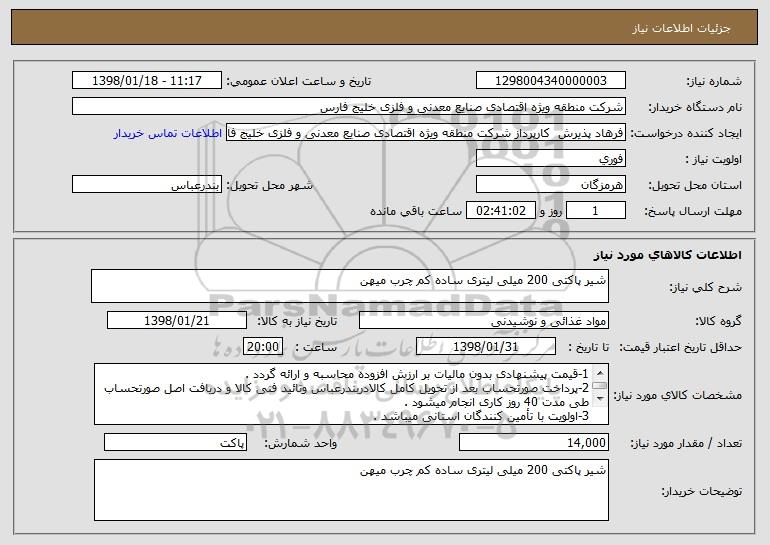
Task: Click the label تاریخ نیاز به کالا
Action: coord(297,322)
